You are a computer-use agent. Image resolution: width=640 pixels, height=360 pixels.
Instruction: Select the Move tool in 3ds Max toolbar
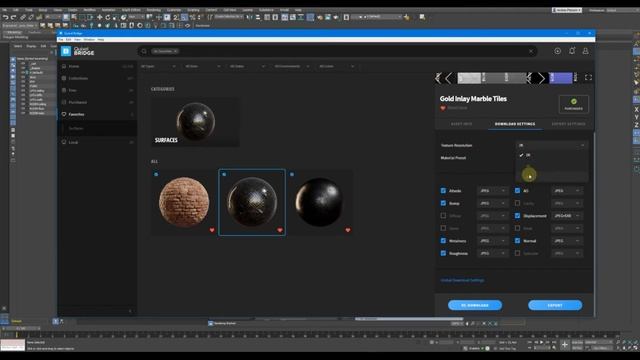(99, 17)
